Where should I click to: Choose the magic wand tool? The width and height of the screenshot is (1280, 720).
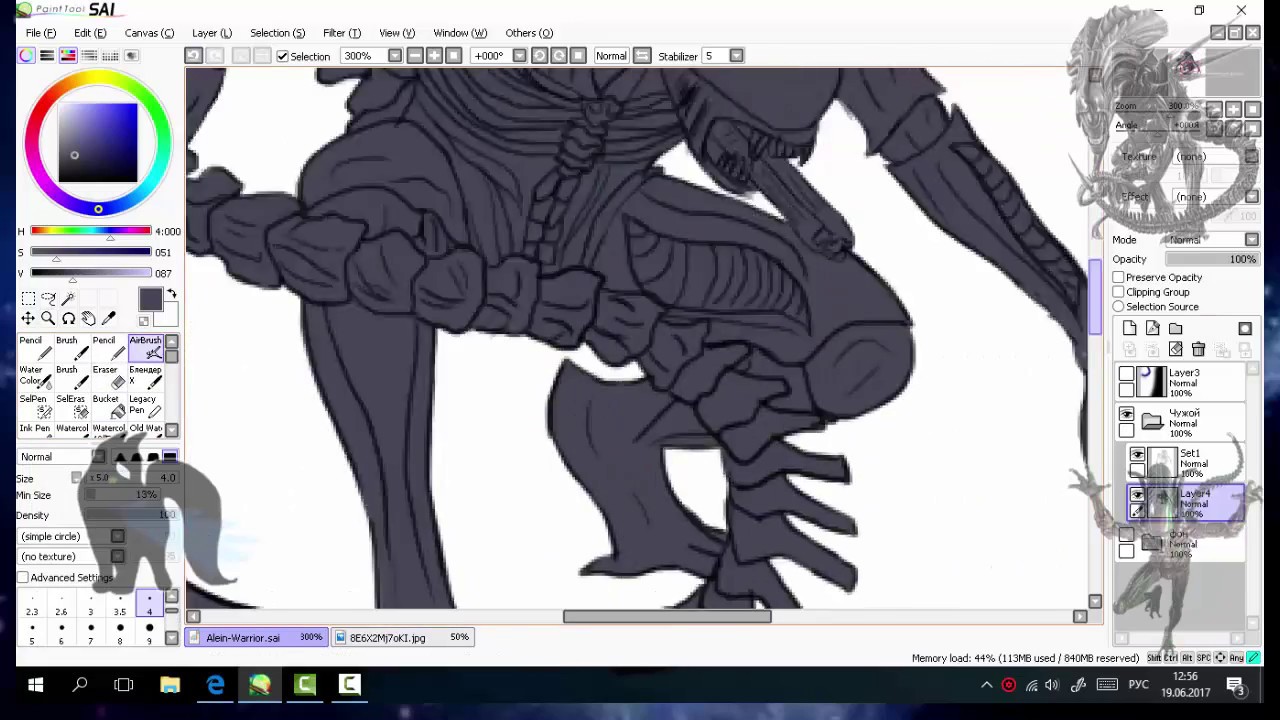(68, 298)
